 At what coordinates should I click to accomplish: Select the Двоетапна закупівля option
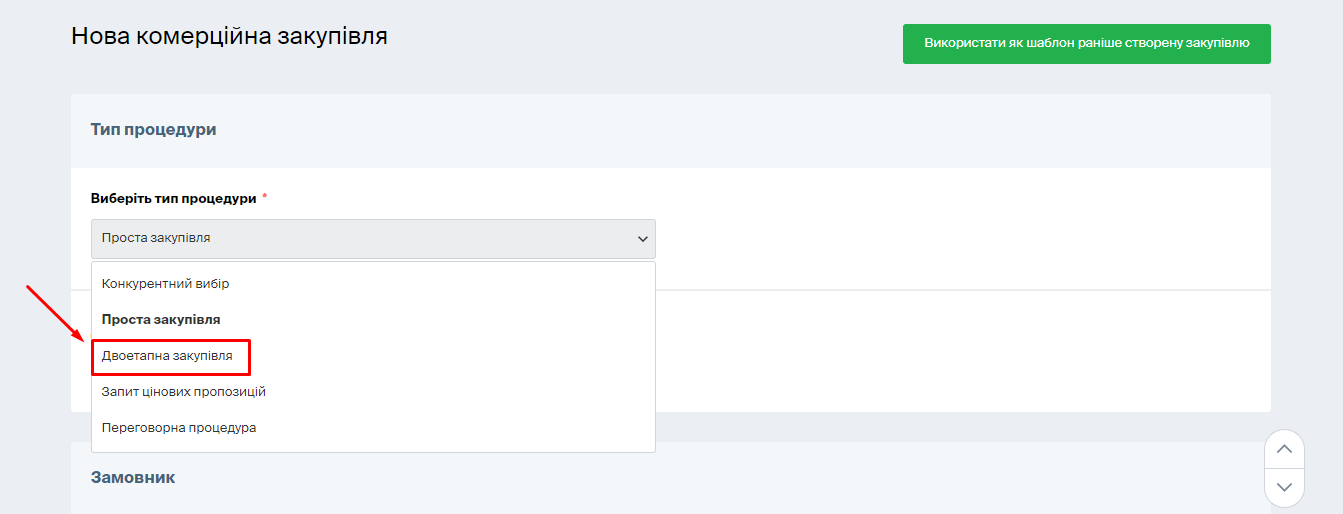click(167, 356)
